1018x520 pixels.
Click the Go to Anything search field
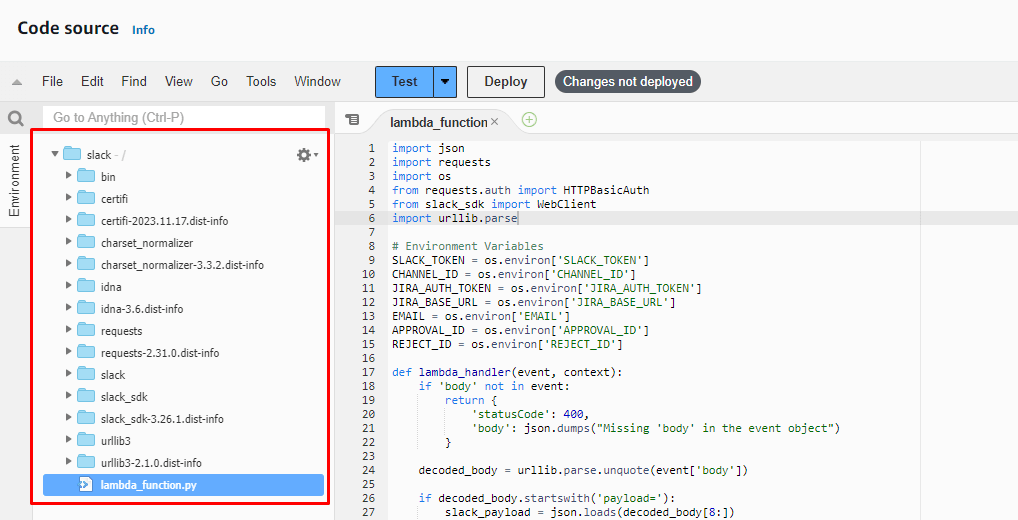coord(183,118)
